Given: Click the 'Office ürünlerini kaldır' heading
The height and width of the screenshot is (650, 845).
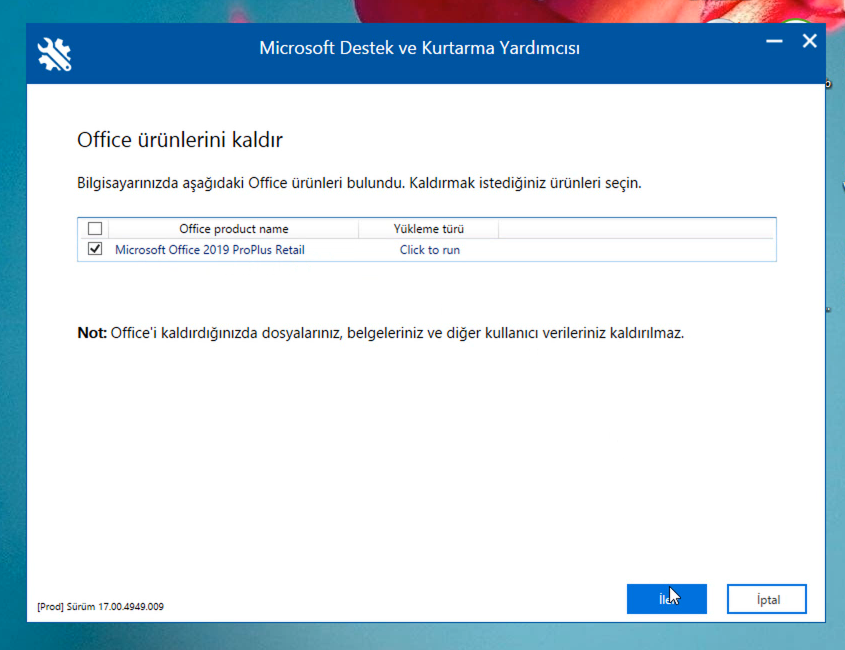Looking at the screenshot, I should coord(180,140).
